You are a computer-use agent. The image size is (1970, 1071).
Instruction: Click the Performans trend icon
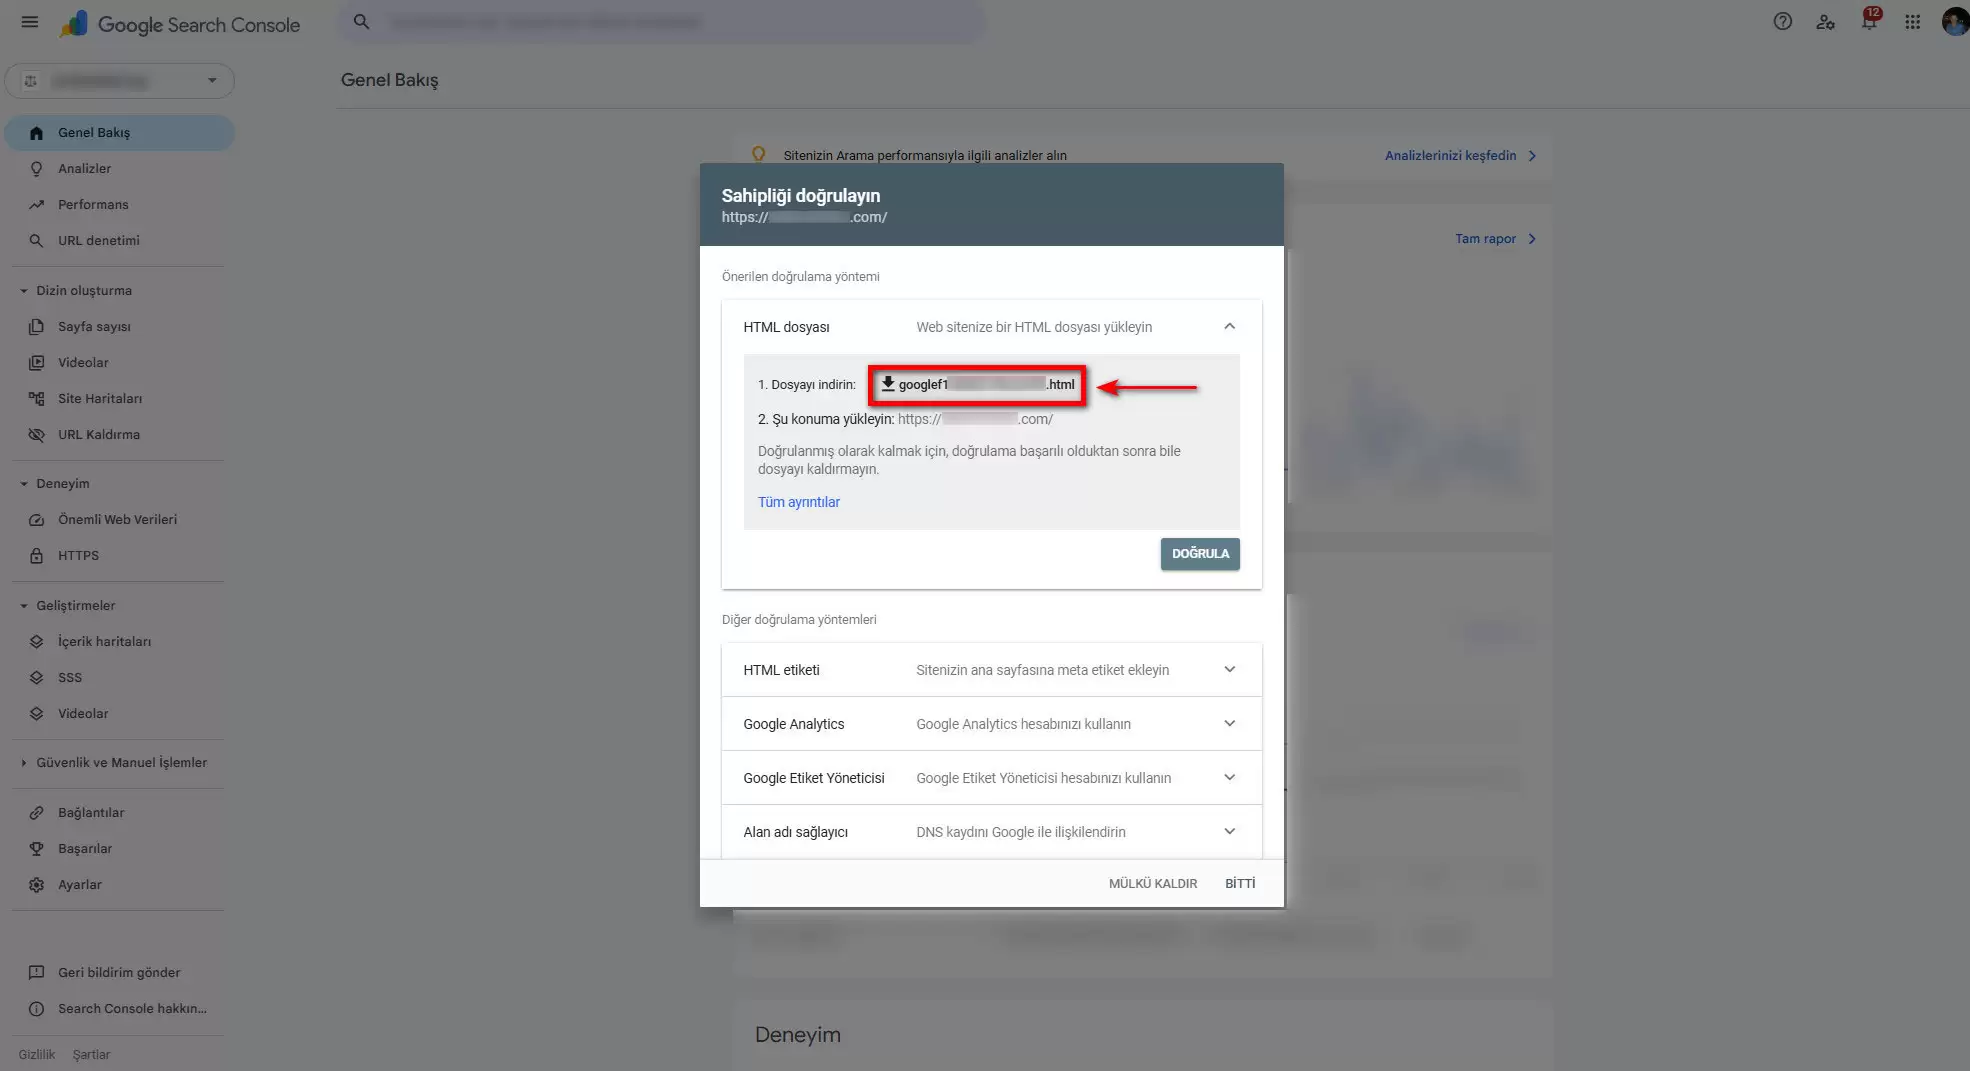[37, 205]
